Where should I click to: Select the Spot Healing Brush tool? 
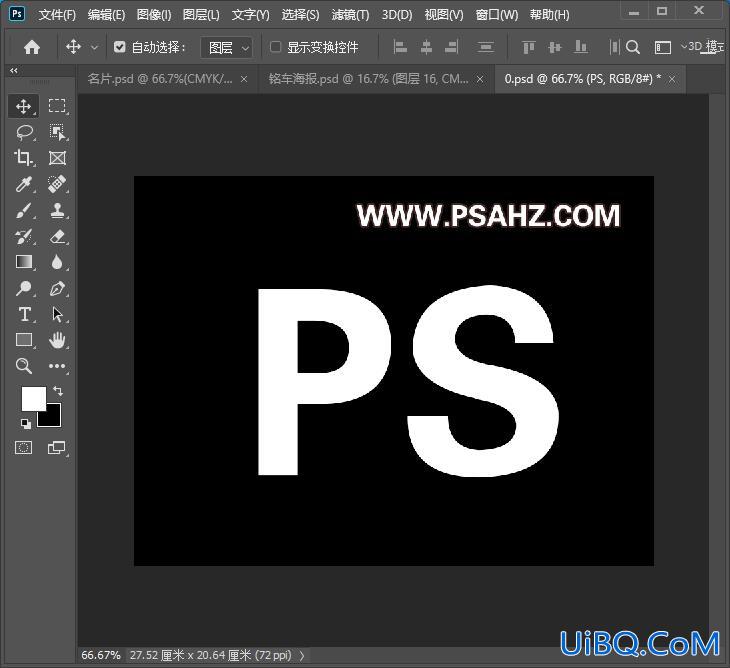point(57,184)
